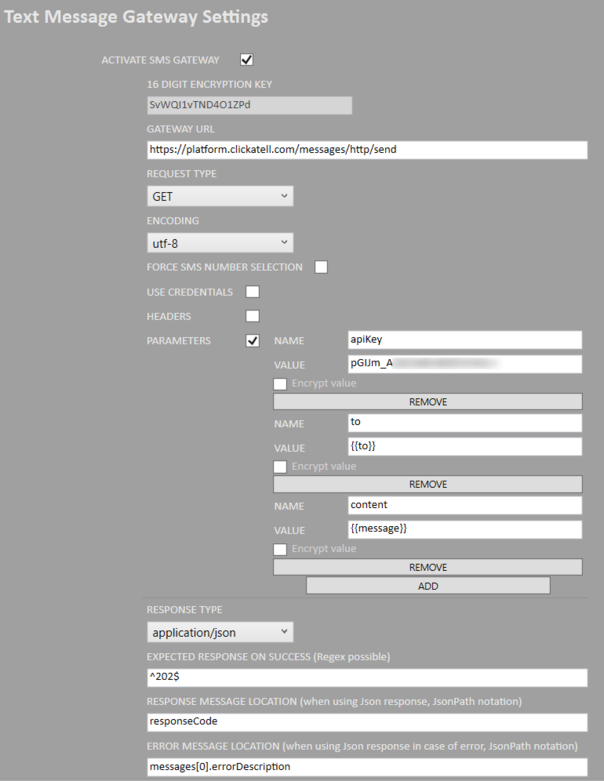This screenshot has height=781, width=604.
Task: Open the Request Type dropdown showing GET
Action: coord(220,196)
